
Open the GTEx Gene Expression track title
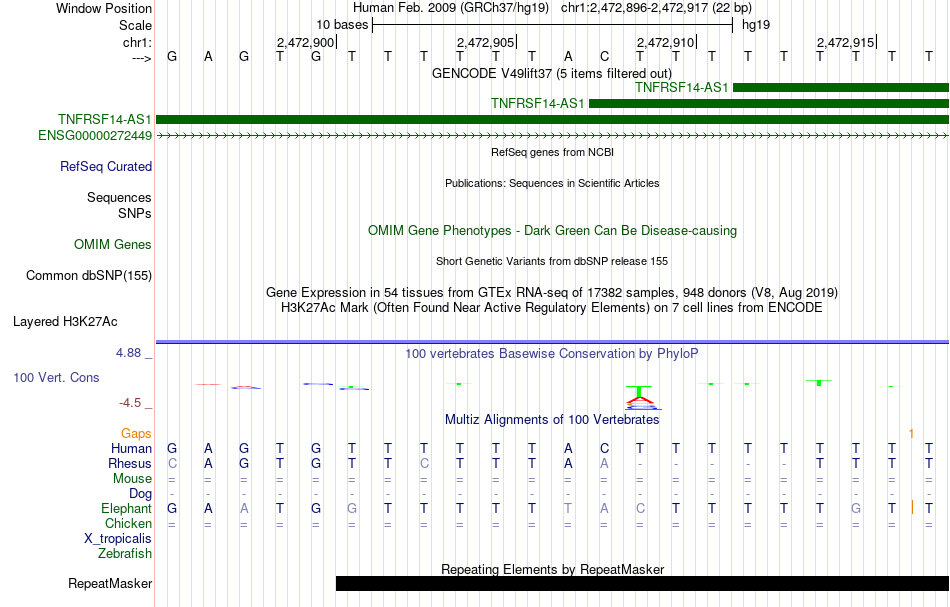pyautogui.click(x=552, y=293)
